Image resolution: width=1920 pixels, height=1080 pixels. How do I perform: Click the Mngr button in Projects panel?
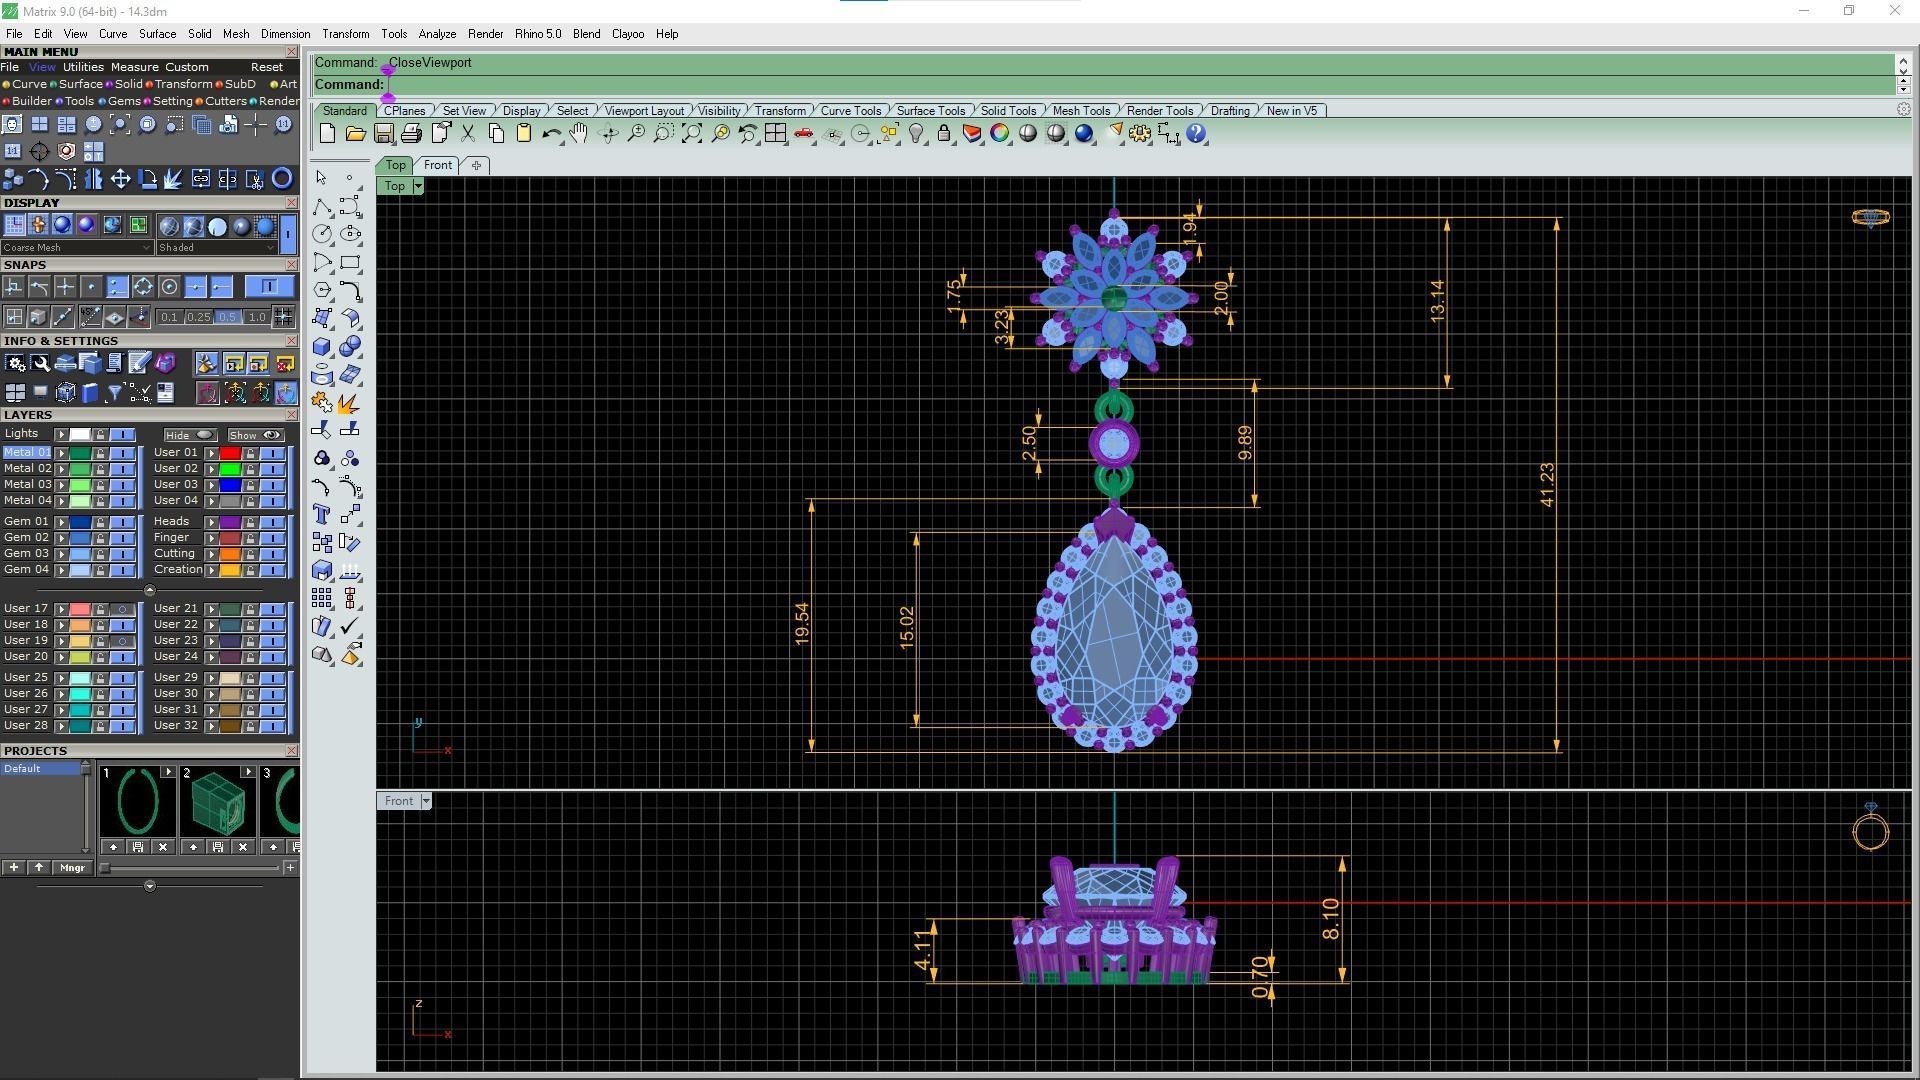click(72, 868)
